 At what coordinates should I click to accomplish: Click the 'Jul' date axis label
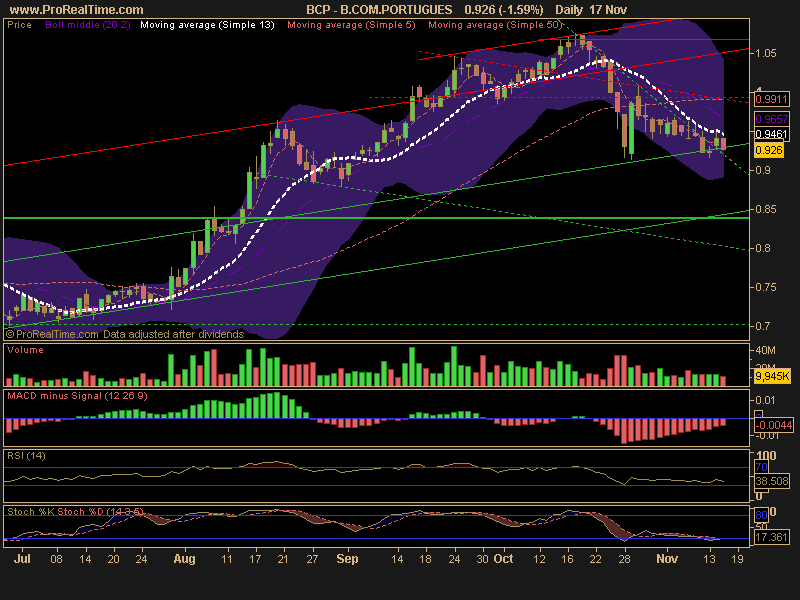pos(22,559)
